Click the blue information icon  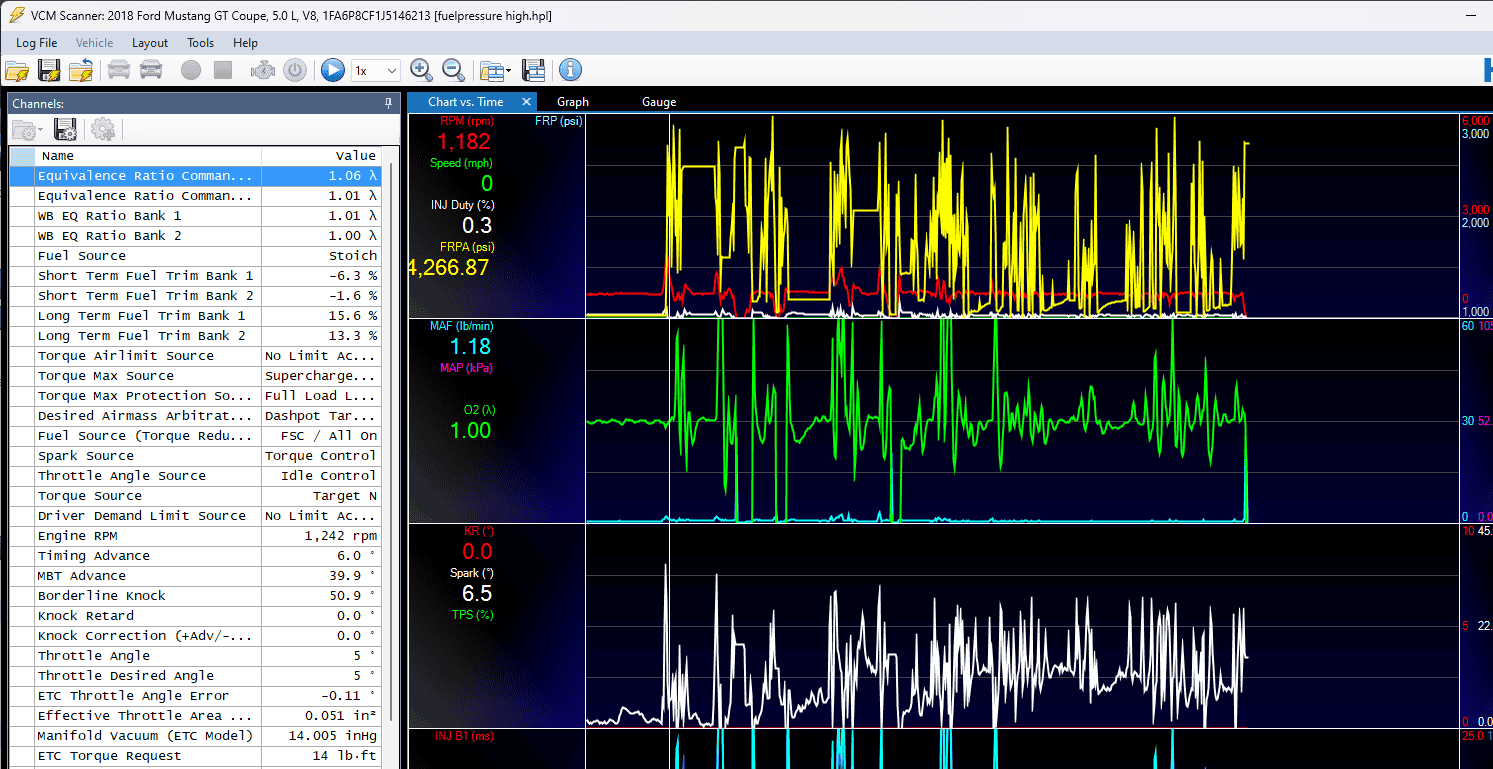click(570, 70)
